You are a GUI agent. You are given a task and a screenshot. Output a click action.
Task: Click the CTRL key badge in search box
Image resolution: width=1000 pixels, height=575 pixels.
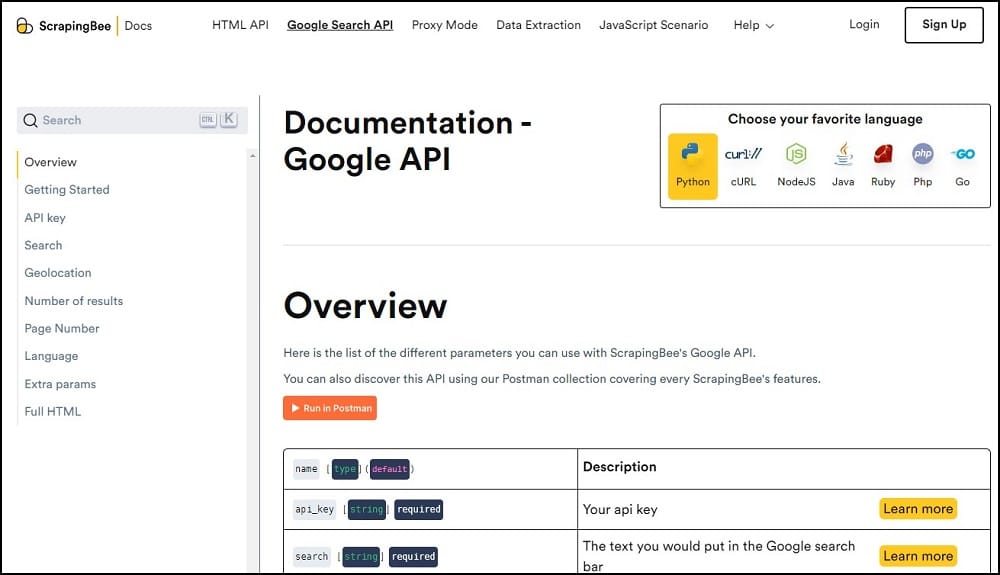click(208, 120)
